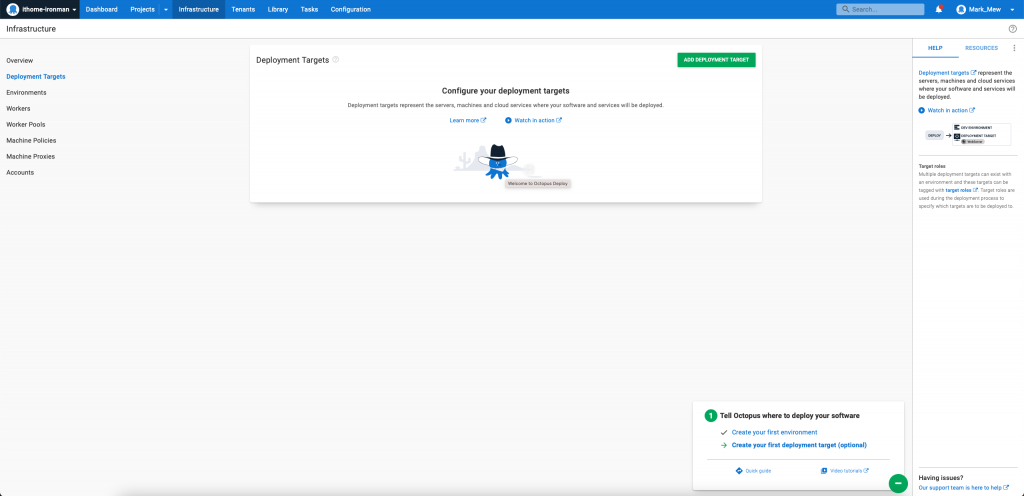Click the play icon in help panel
Image resolution: width=1024 pixels, height=496 pixels.
[921, 110]
